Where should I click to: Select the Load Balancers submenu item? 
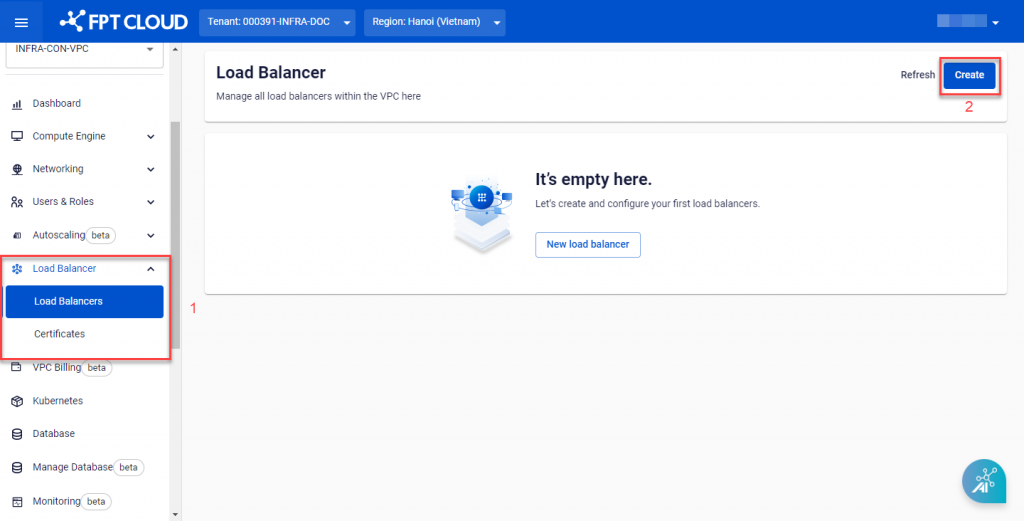click(84, 302)
